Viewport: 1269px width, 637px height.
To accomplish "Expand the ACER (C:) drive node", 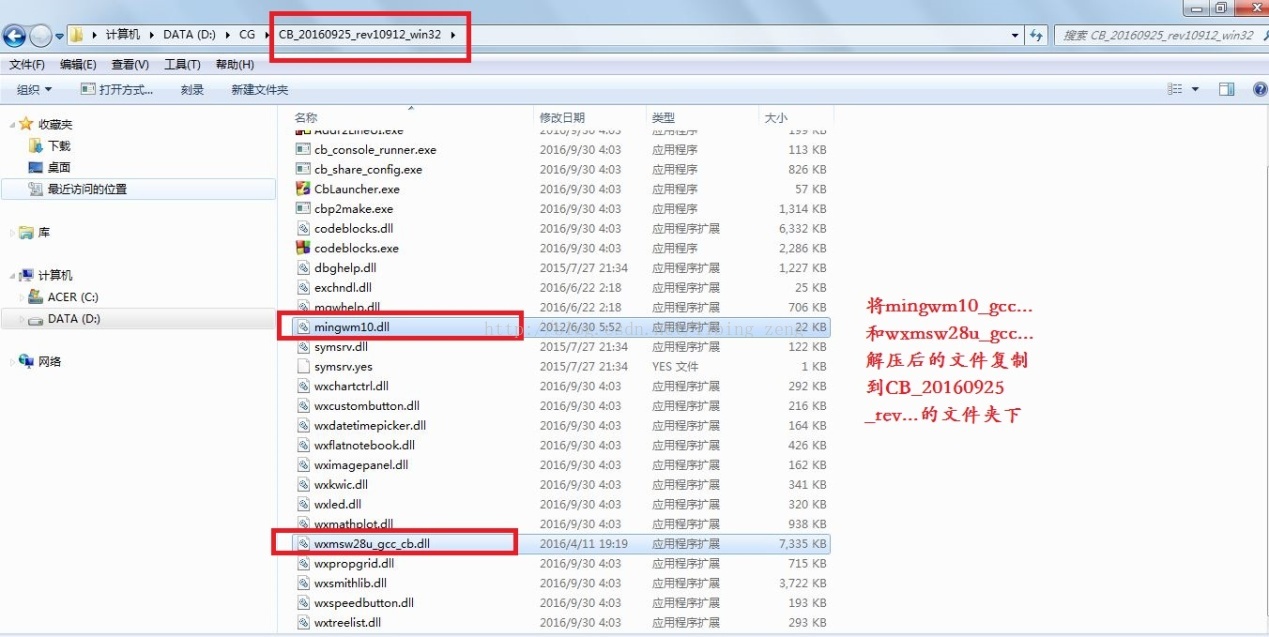I will click(22, 297).
